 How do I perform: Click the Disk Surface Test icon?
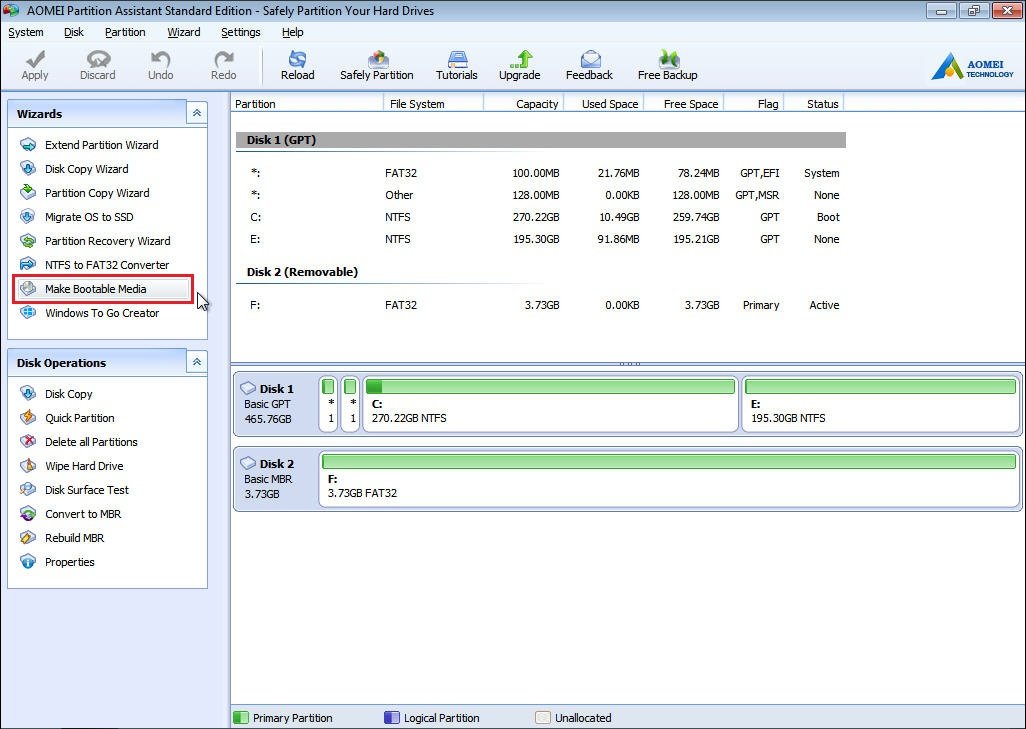click(x=28, y=489)
